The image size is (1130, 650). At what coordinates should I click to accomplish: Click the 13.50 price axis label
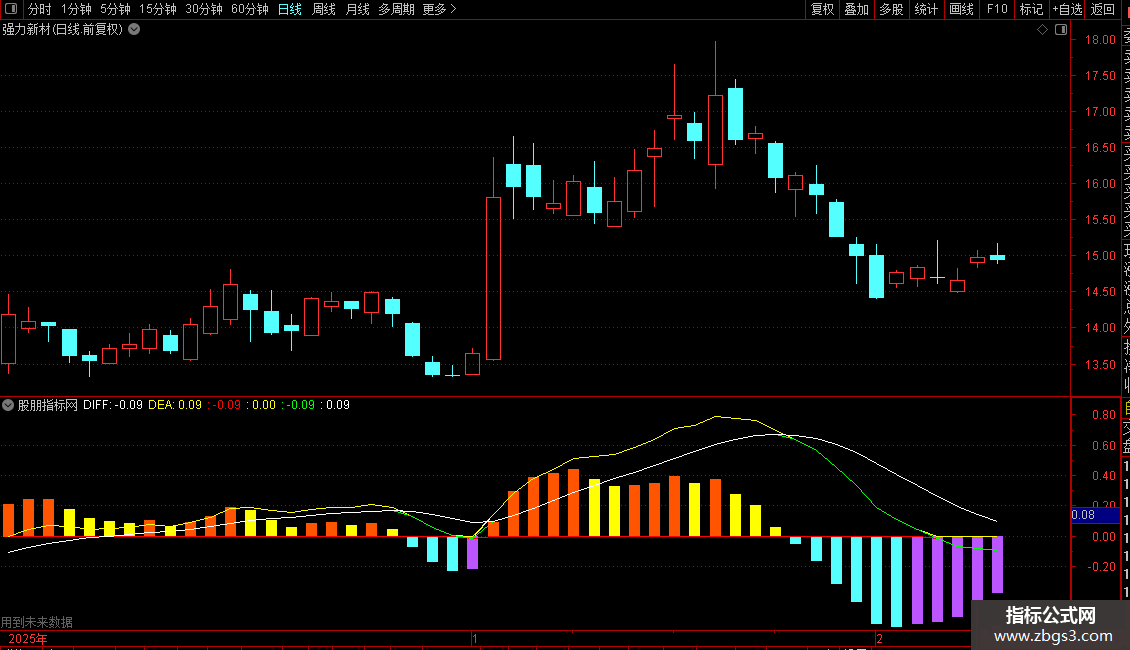pos(1100,365)
